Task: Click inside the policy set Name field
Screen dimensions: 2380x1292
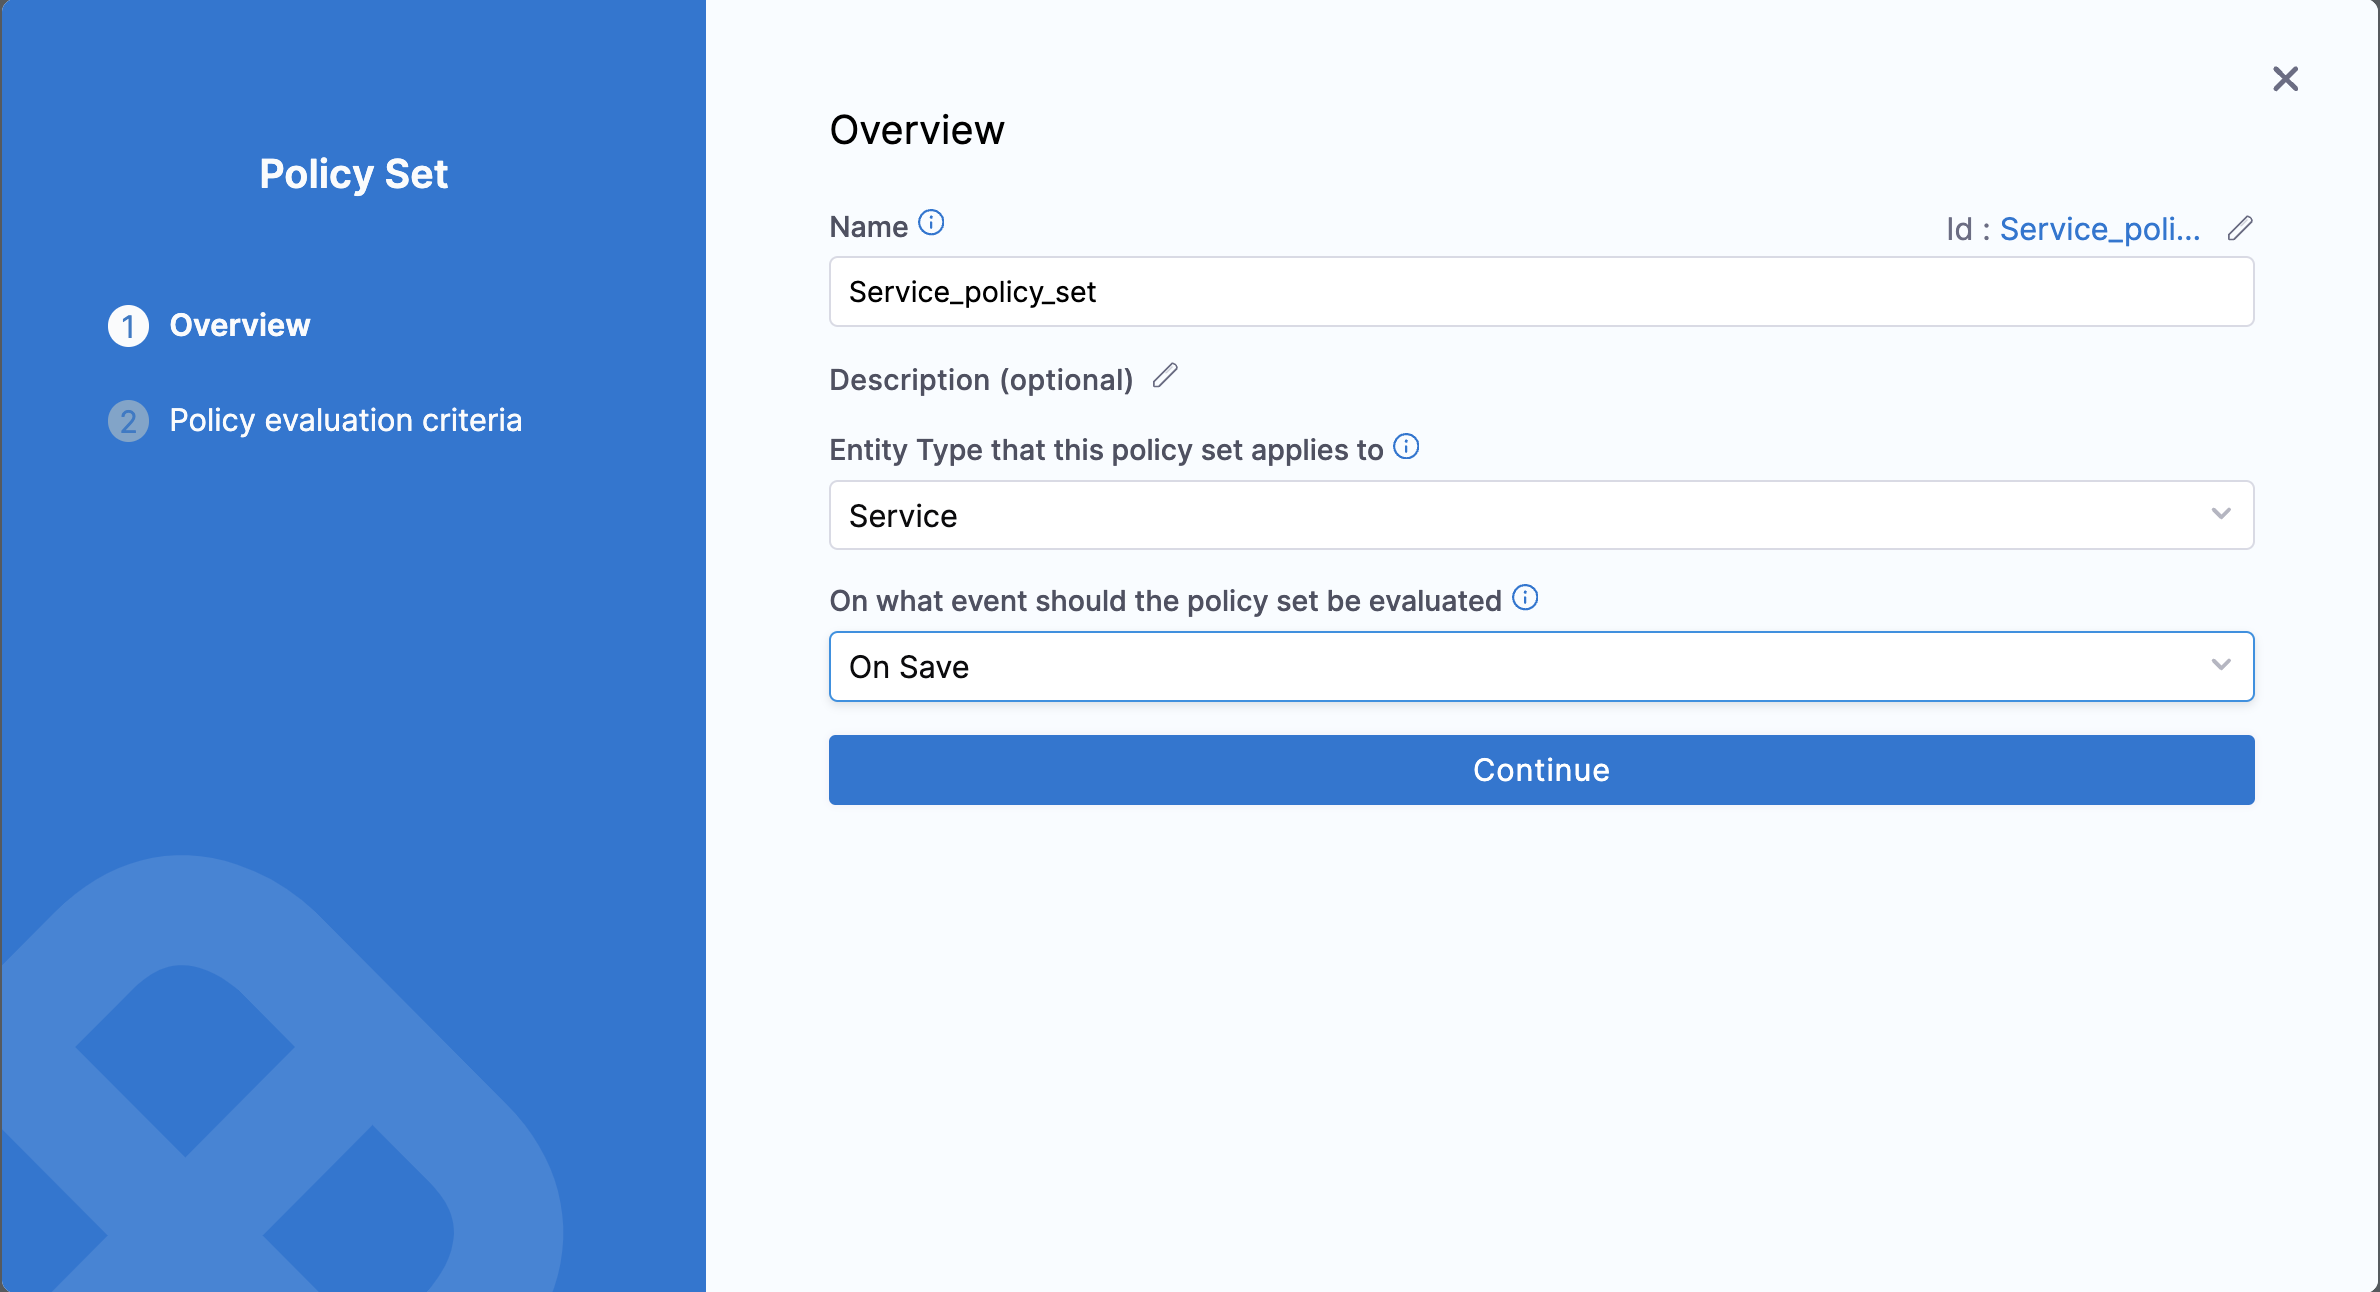Action: point(1540,292)
